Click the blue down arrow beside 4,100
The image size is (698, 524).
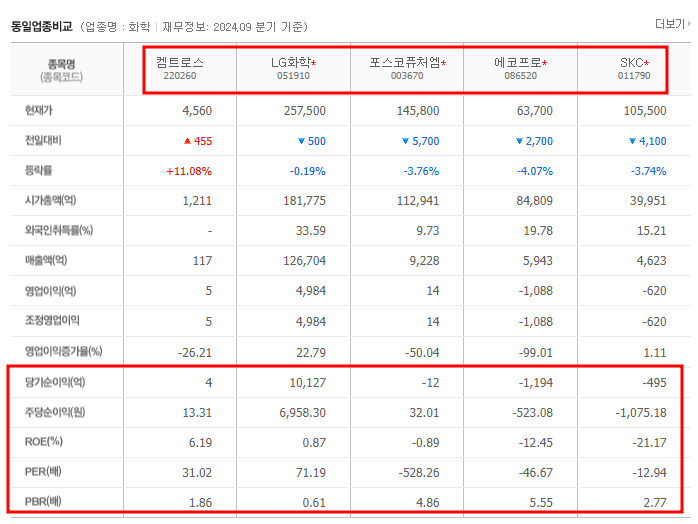click(632, 141)
